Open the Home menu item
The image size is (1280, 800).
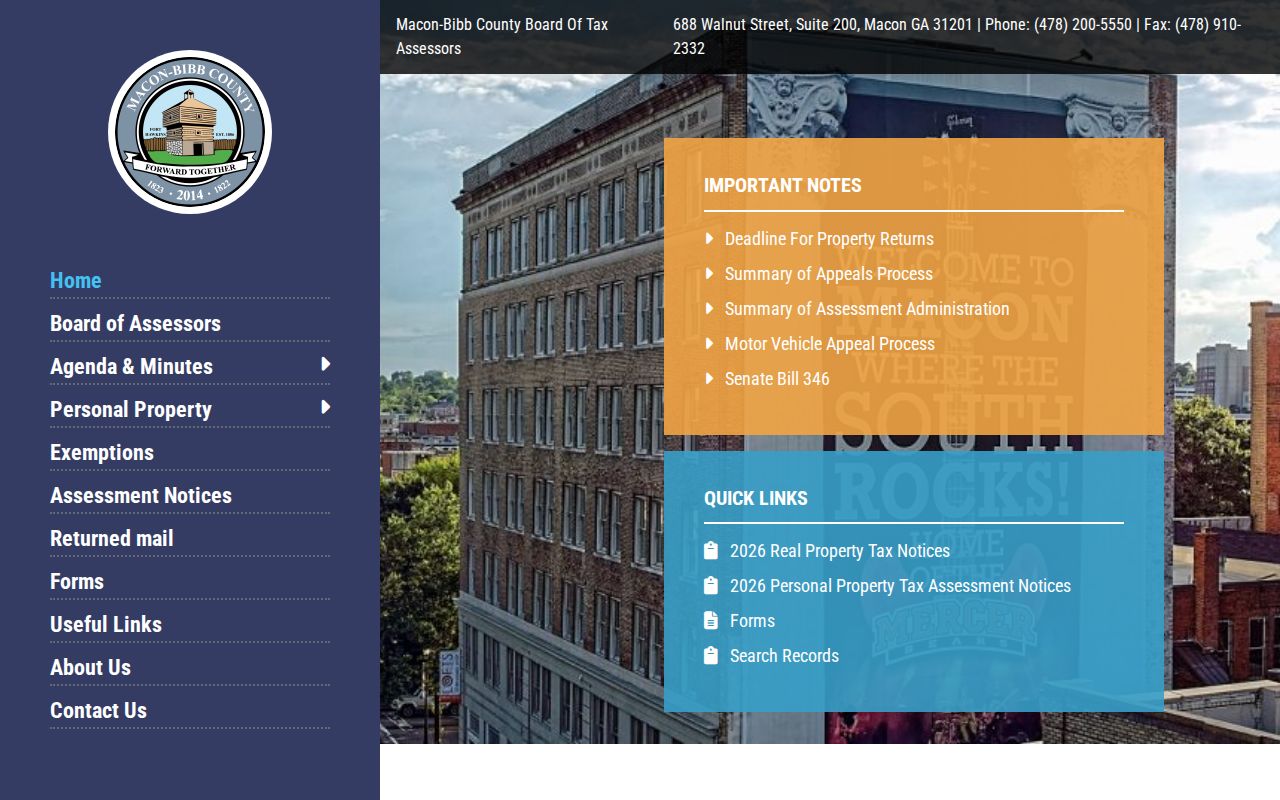point(76,281)
